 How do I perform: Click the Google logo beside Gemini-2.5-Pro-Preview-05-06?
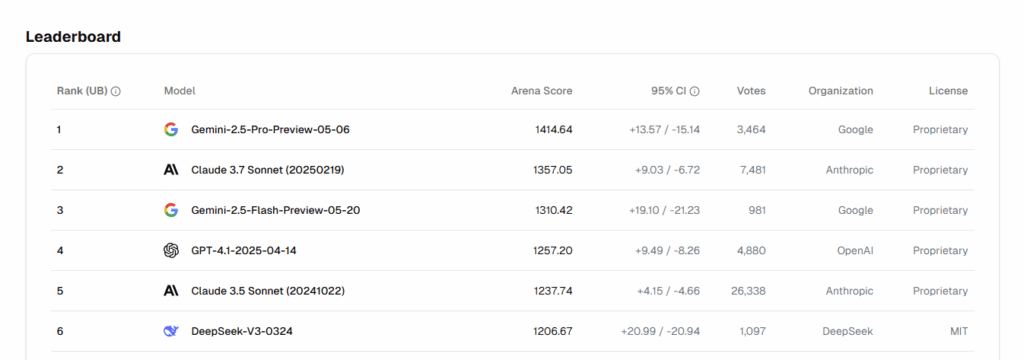pyautogui.click(x=171, y=129)
